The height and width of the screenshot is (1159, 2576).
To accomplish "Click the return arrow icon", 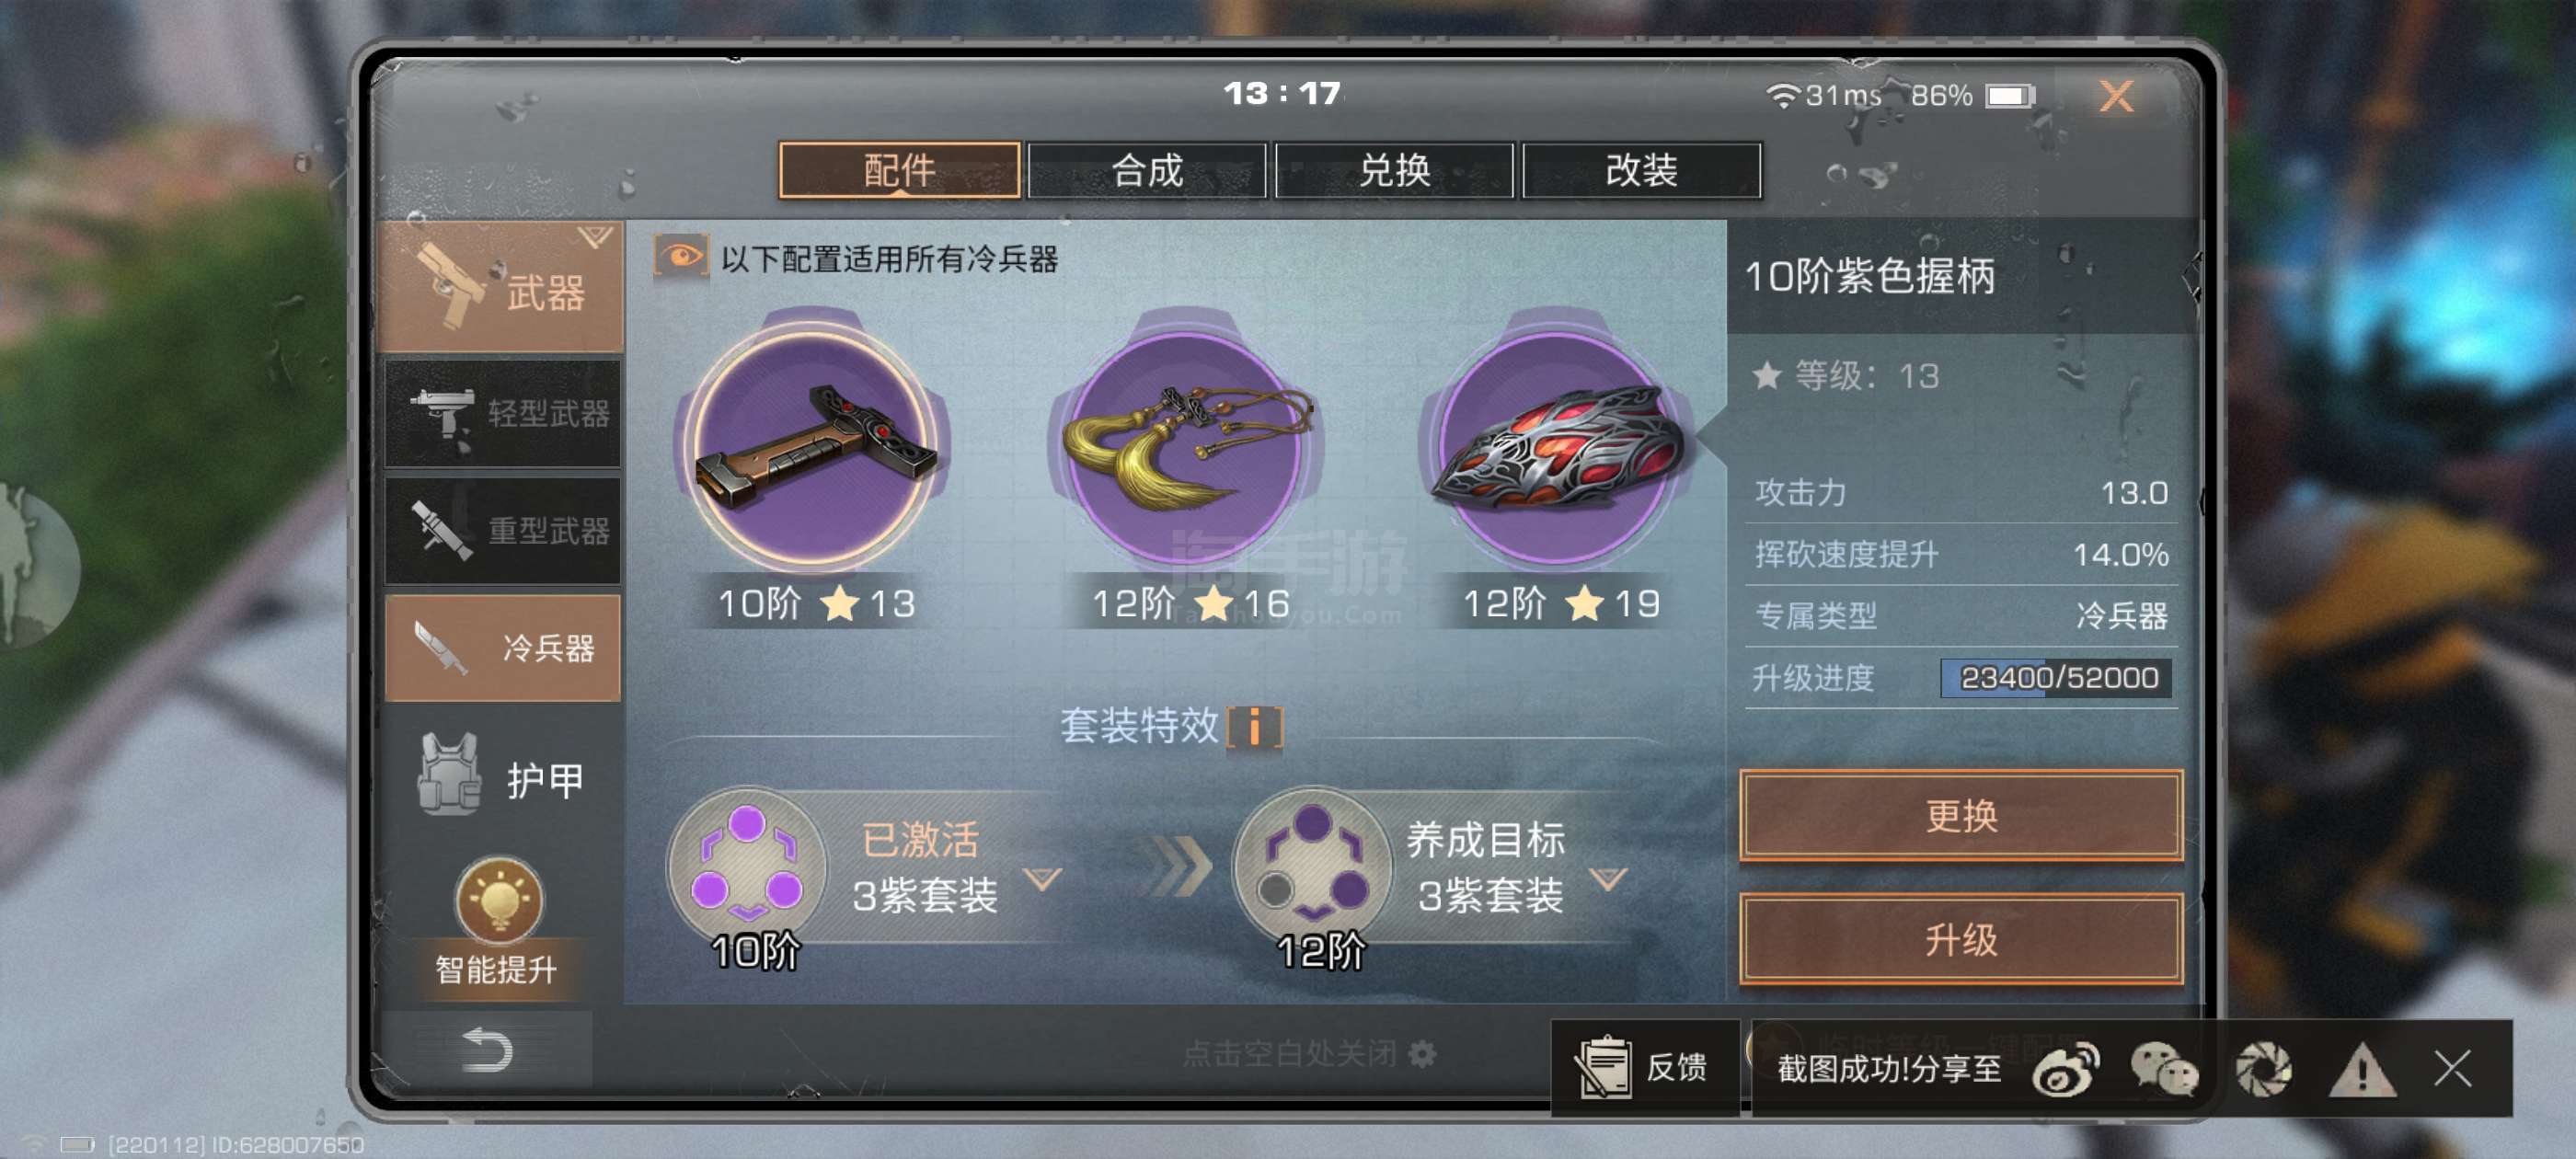I will [488, 1050].
